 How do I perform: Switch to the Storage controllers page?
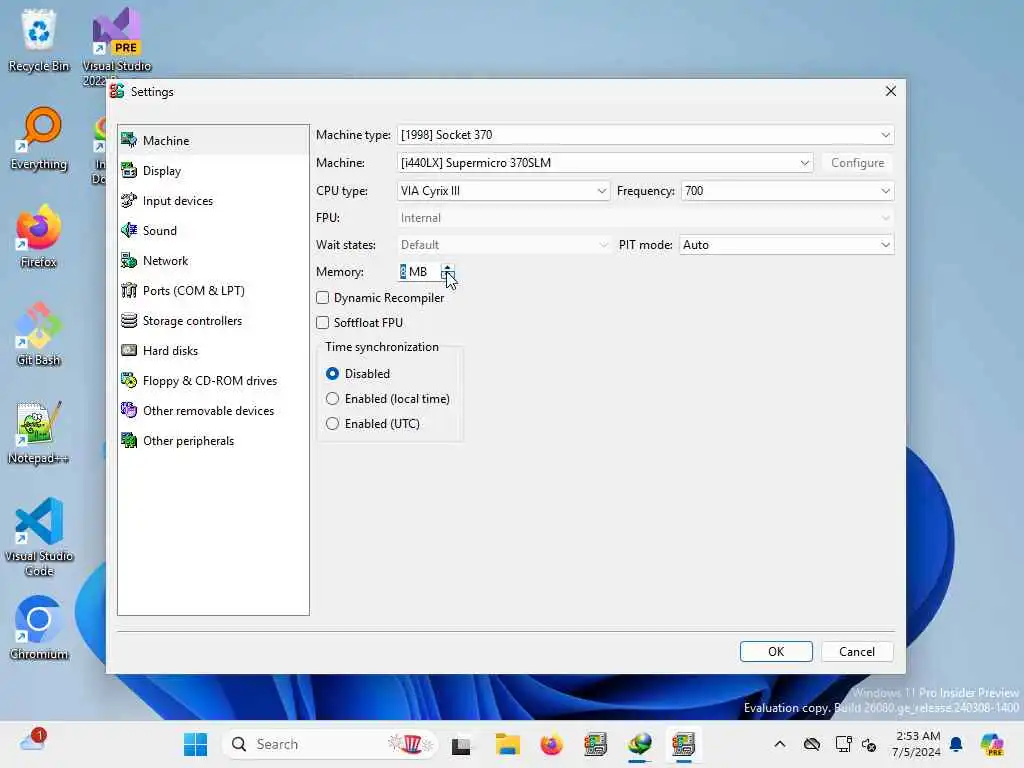pyautogui.click(x=213, y=321)
